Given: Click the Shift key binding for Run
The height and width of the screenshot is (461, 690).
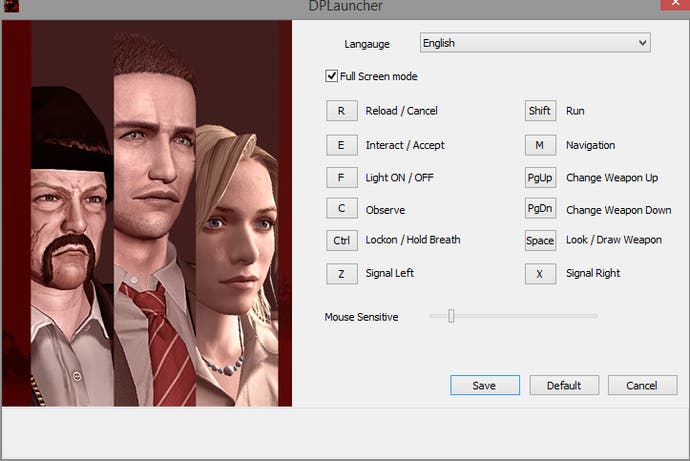Looking at the screenshot, I should click(x=540, y=111).
